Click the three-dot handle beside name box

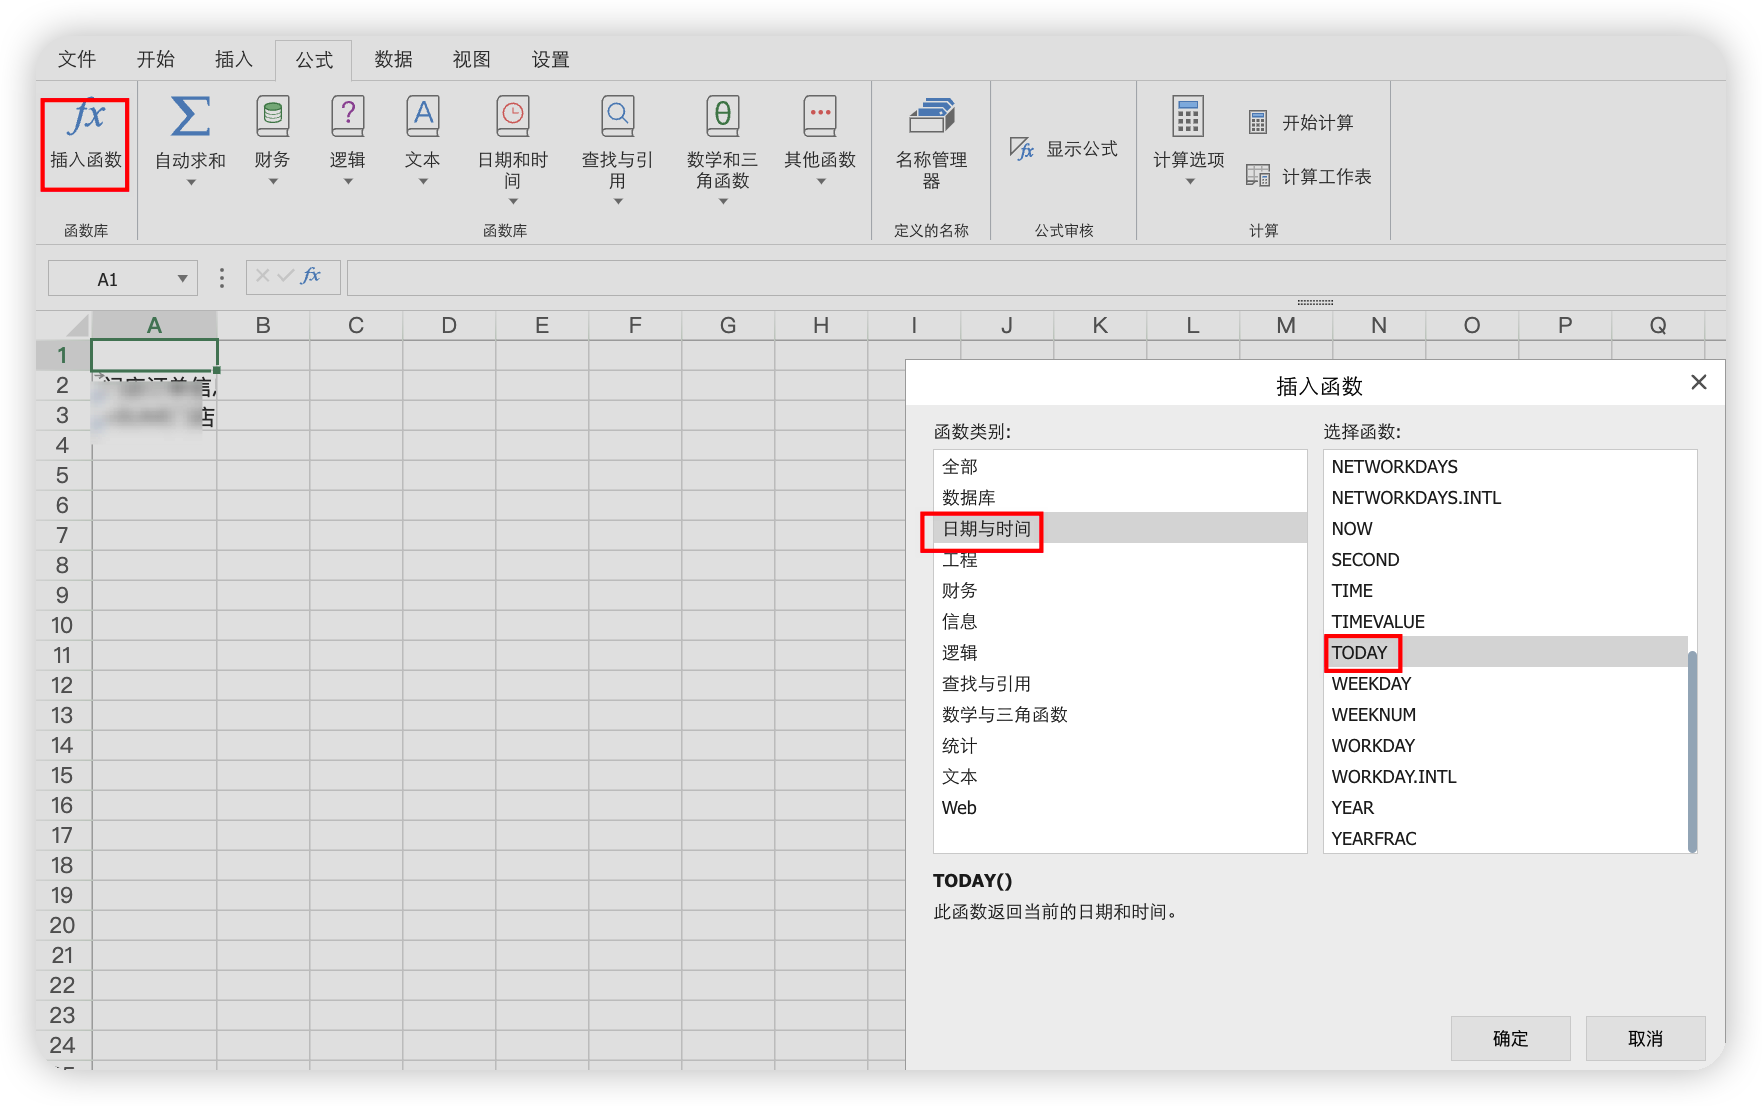click(221, 278)
